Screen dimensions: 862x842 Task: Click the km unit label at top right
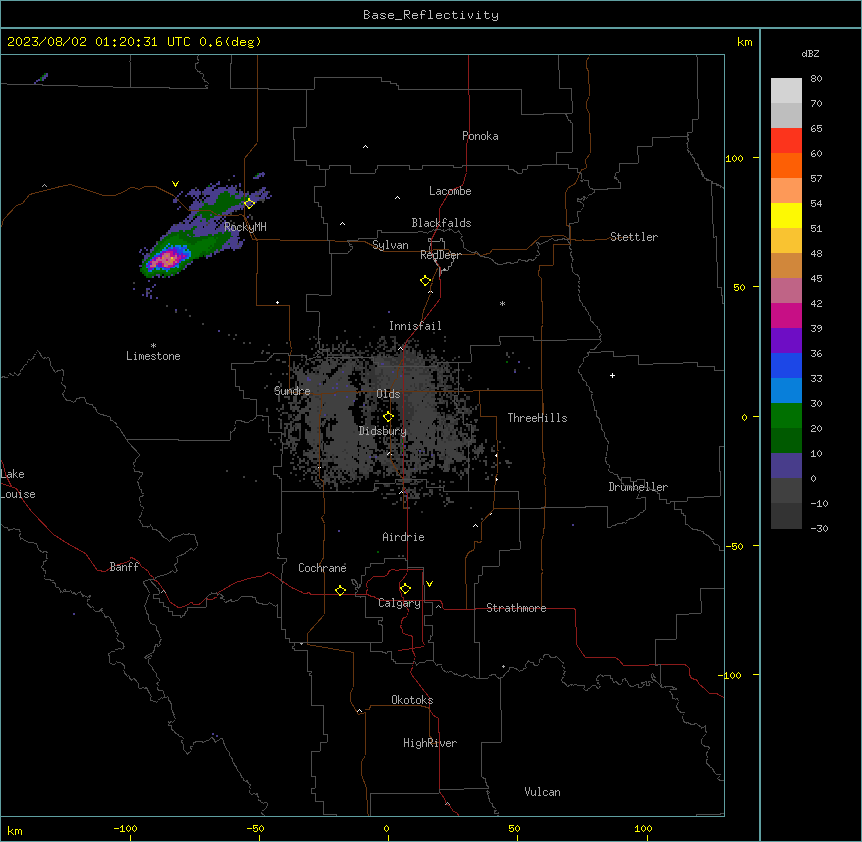(744, 42)
